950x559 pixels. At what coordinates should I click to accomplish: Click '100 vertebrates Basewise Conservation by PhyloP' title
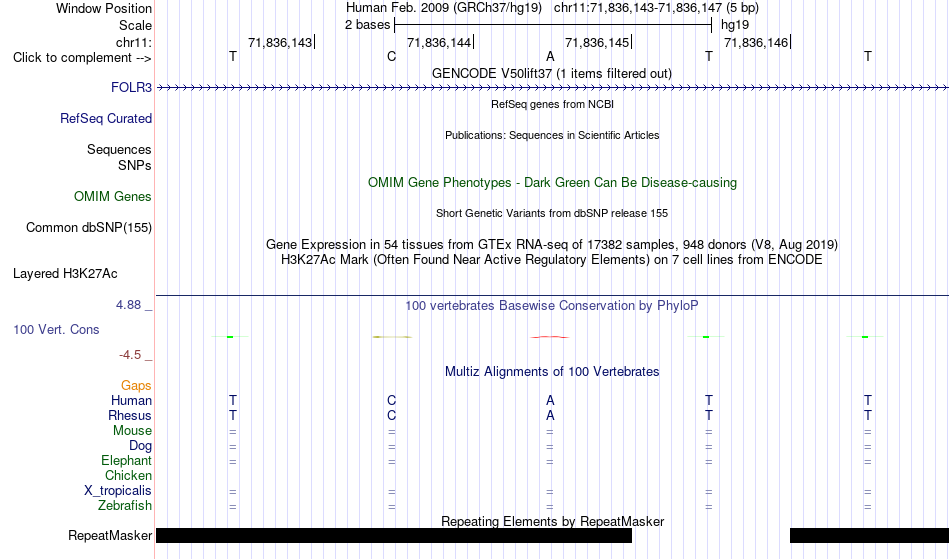[x=551, y=305]
